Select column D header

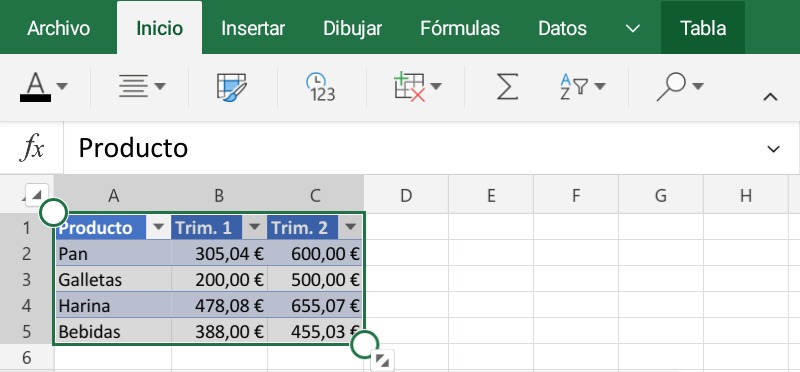(406, 195)
